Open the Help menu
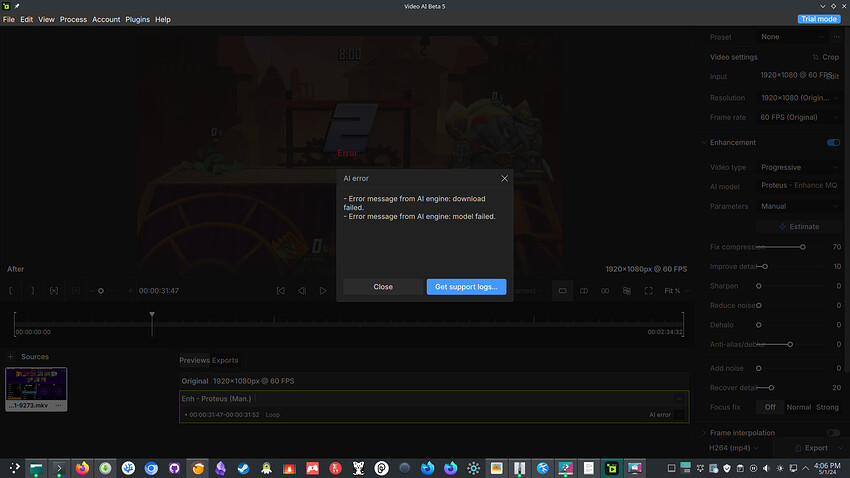Image resolution: width=850 pixels, height=478 pixels. tap(163, 20)
